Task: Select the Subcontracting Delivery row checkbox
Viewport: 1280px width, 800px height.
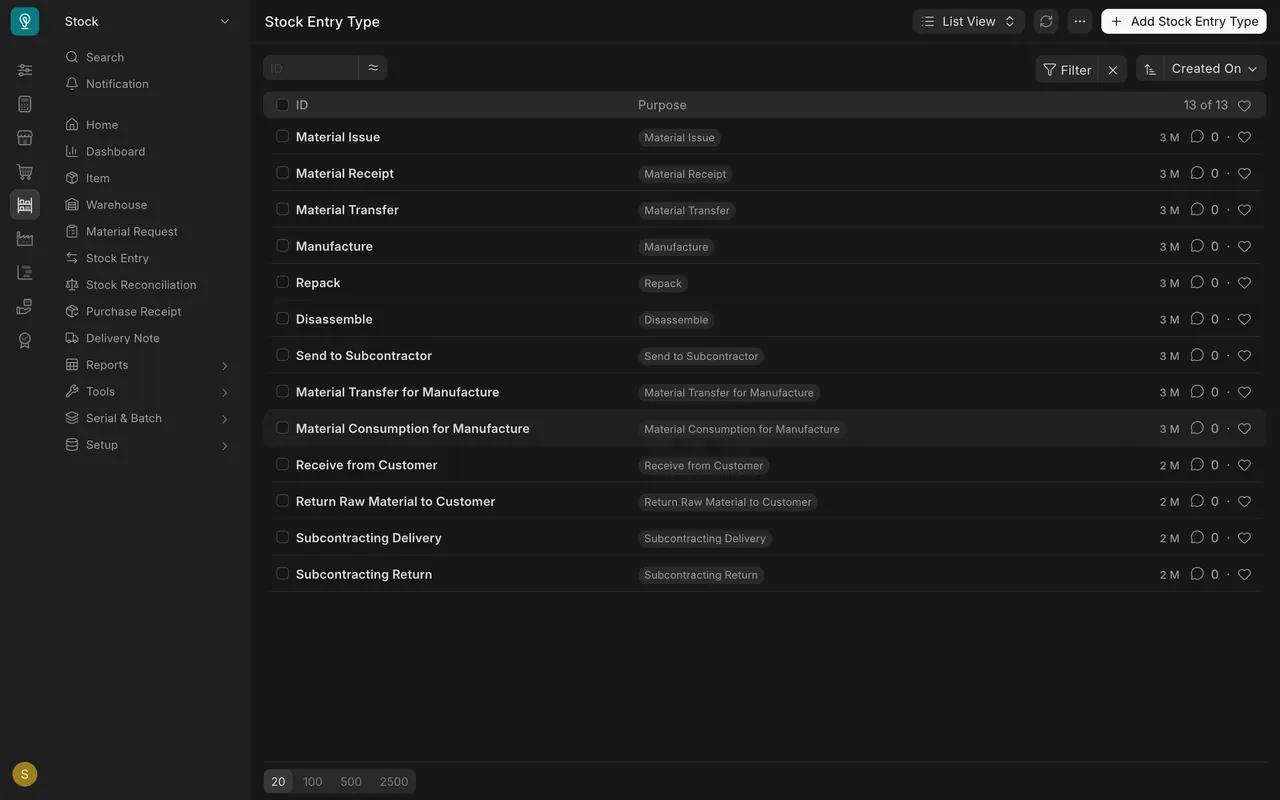Action: (x=282, y=537)
